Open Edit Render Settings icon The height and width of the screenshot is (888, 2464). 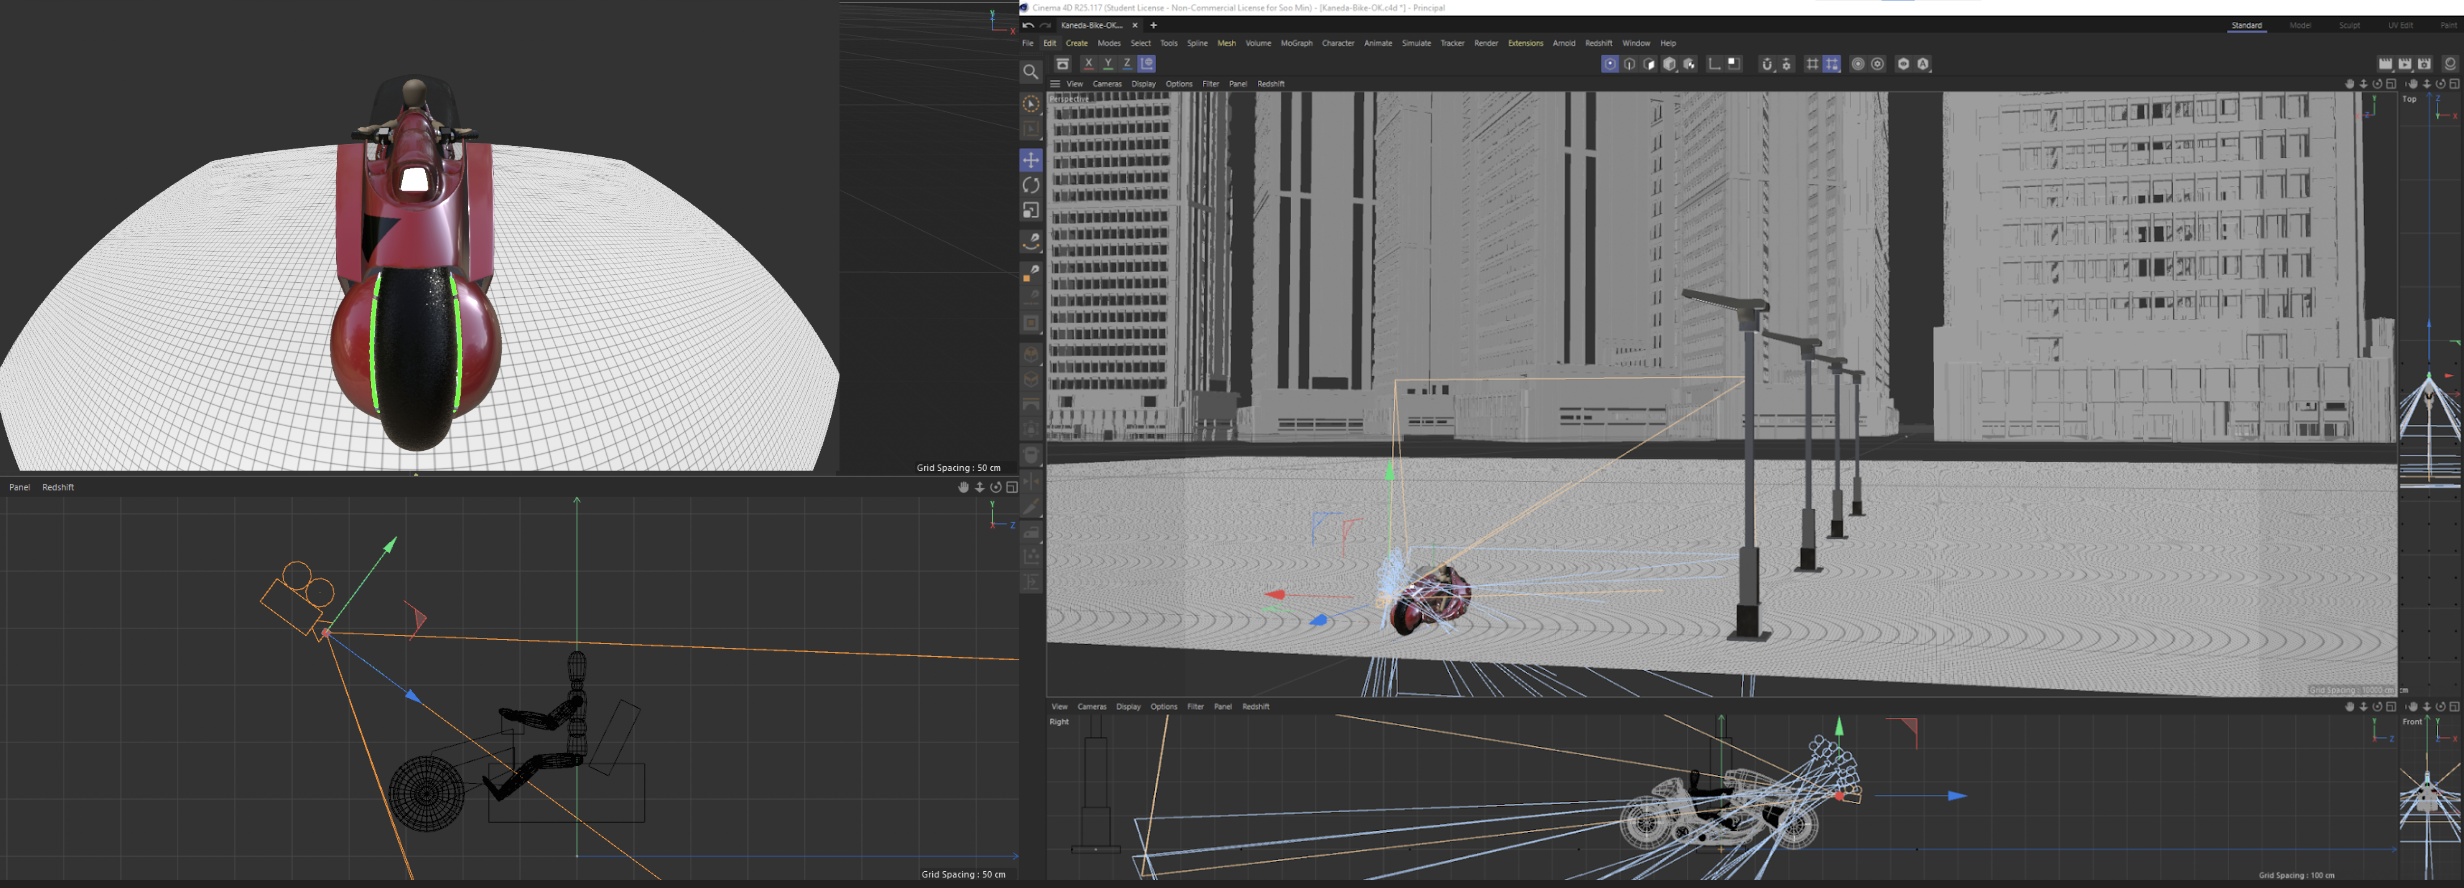point(2424,64)
